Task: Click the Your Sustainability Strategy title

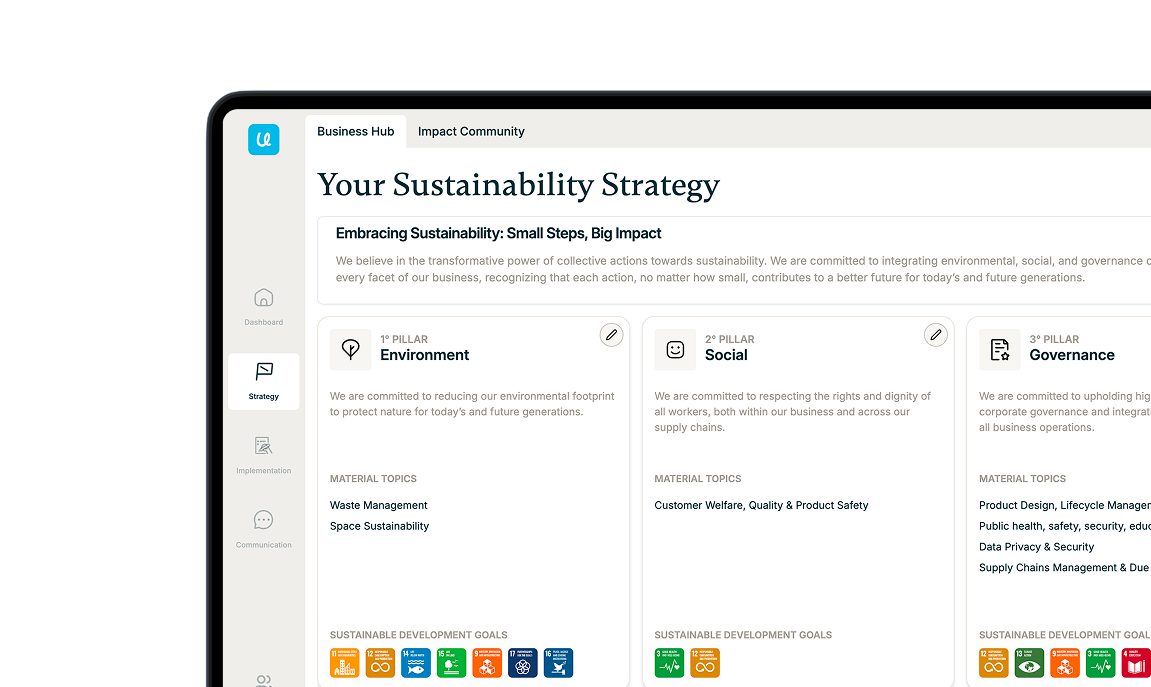Action: tap(518, 185)
